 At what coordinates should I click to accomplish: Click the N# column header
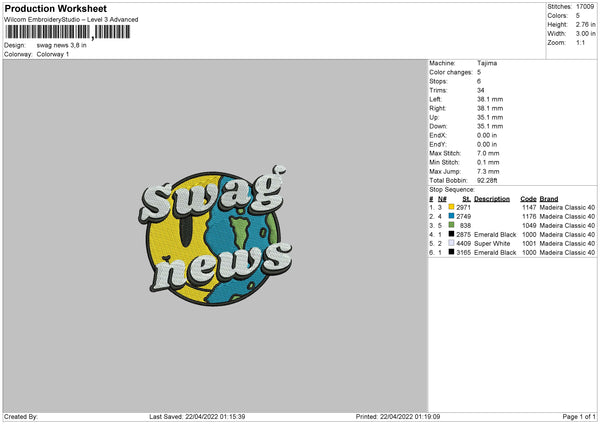(442, 199)
